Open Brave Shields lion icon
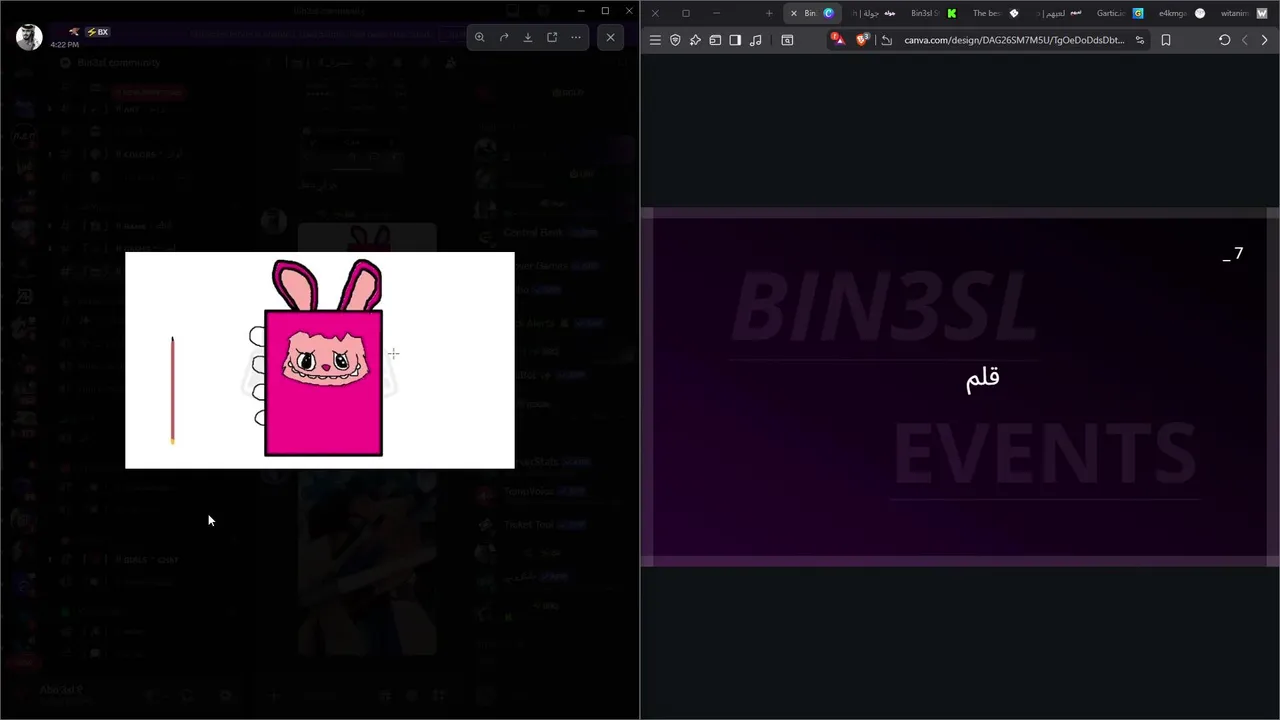 (863, 40)
